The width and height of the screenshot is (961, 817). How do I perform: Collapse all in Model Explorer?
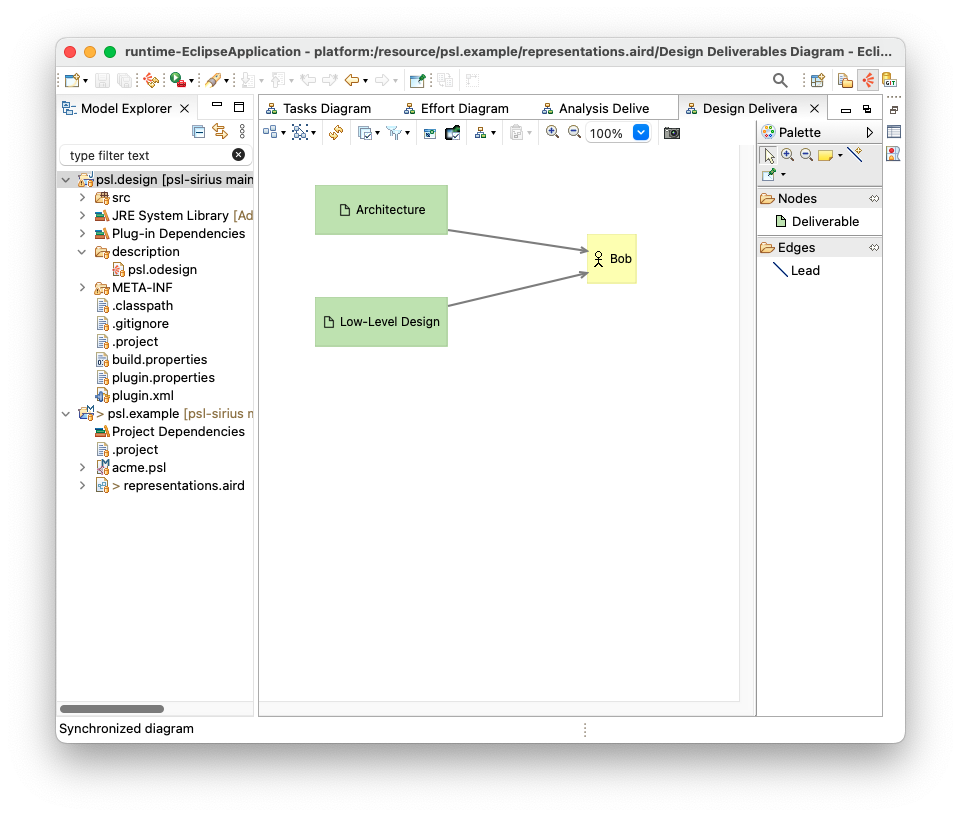tap(198, 132)
